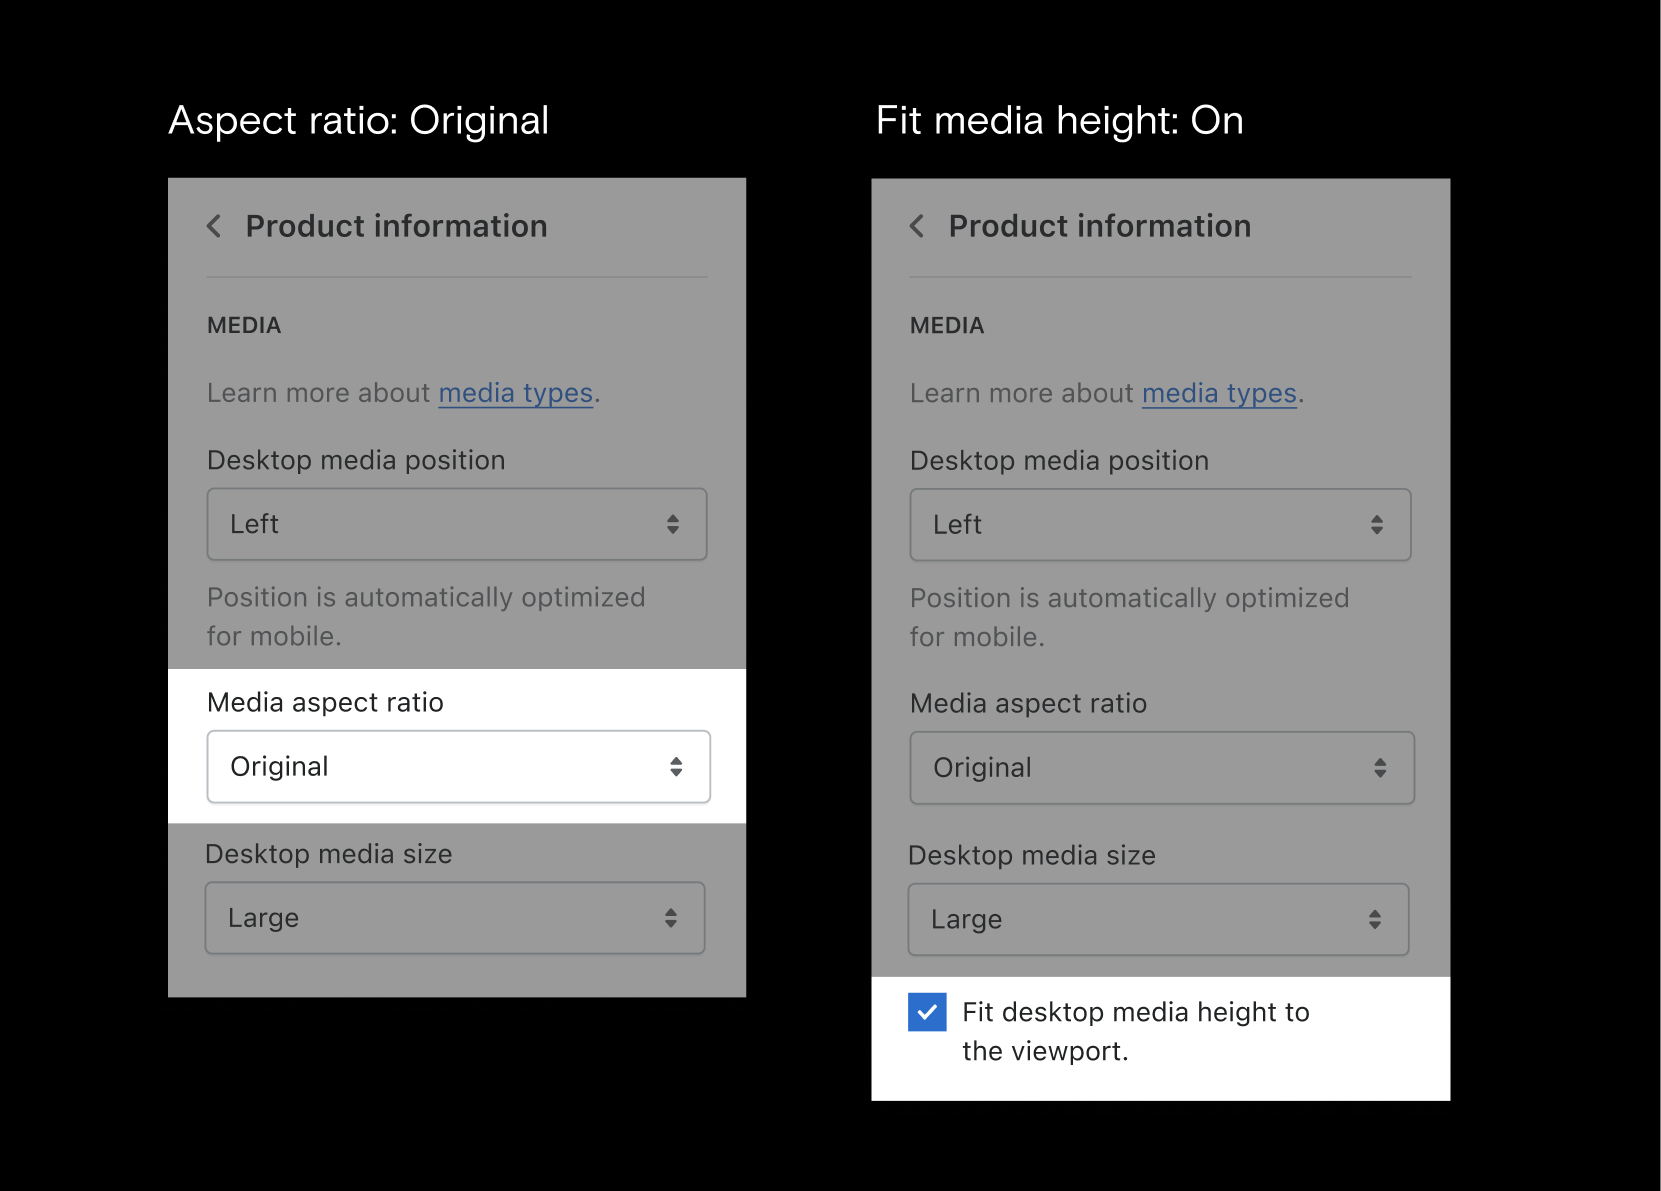Click back chevron in left Product information panel
Image resolution: width=1661 pixels, height=1191 pixels.
(x=214, y=226)
